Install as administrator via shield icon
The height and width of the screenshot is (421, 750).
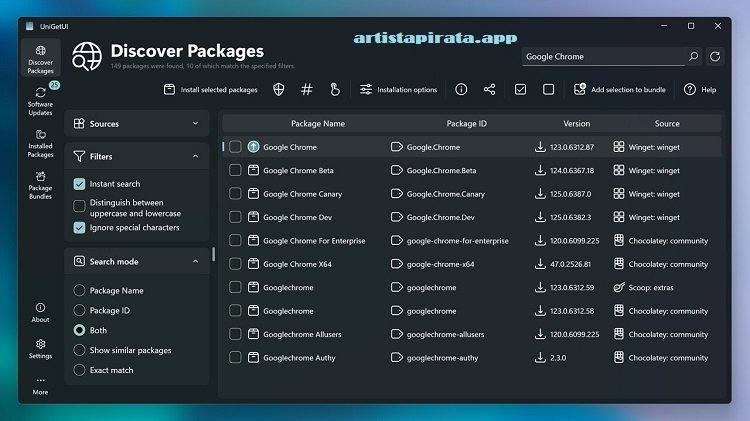click(279, 89)
